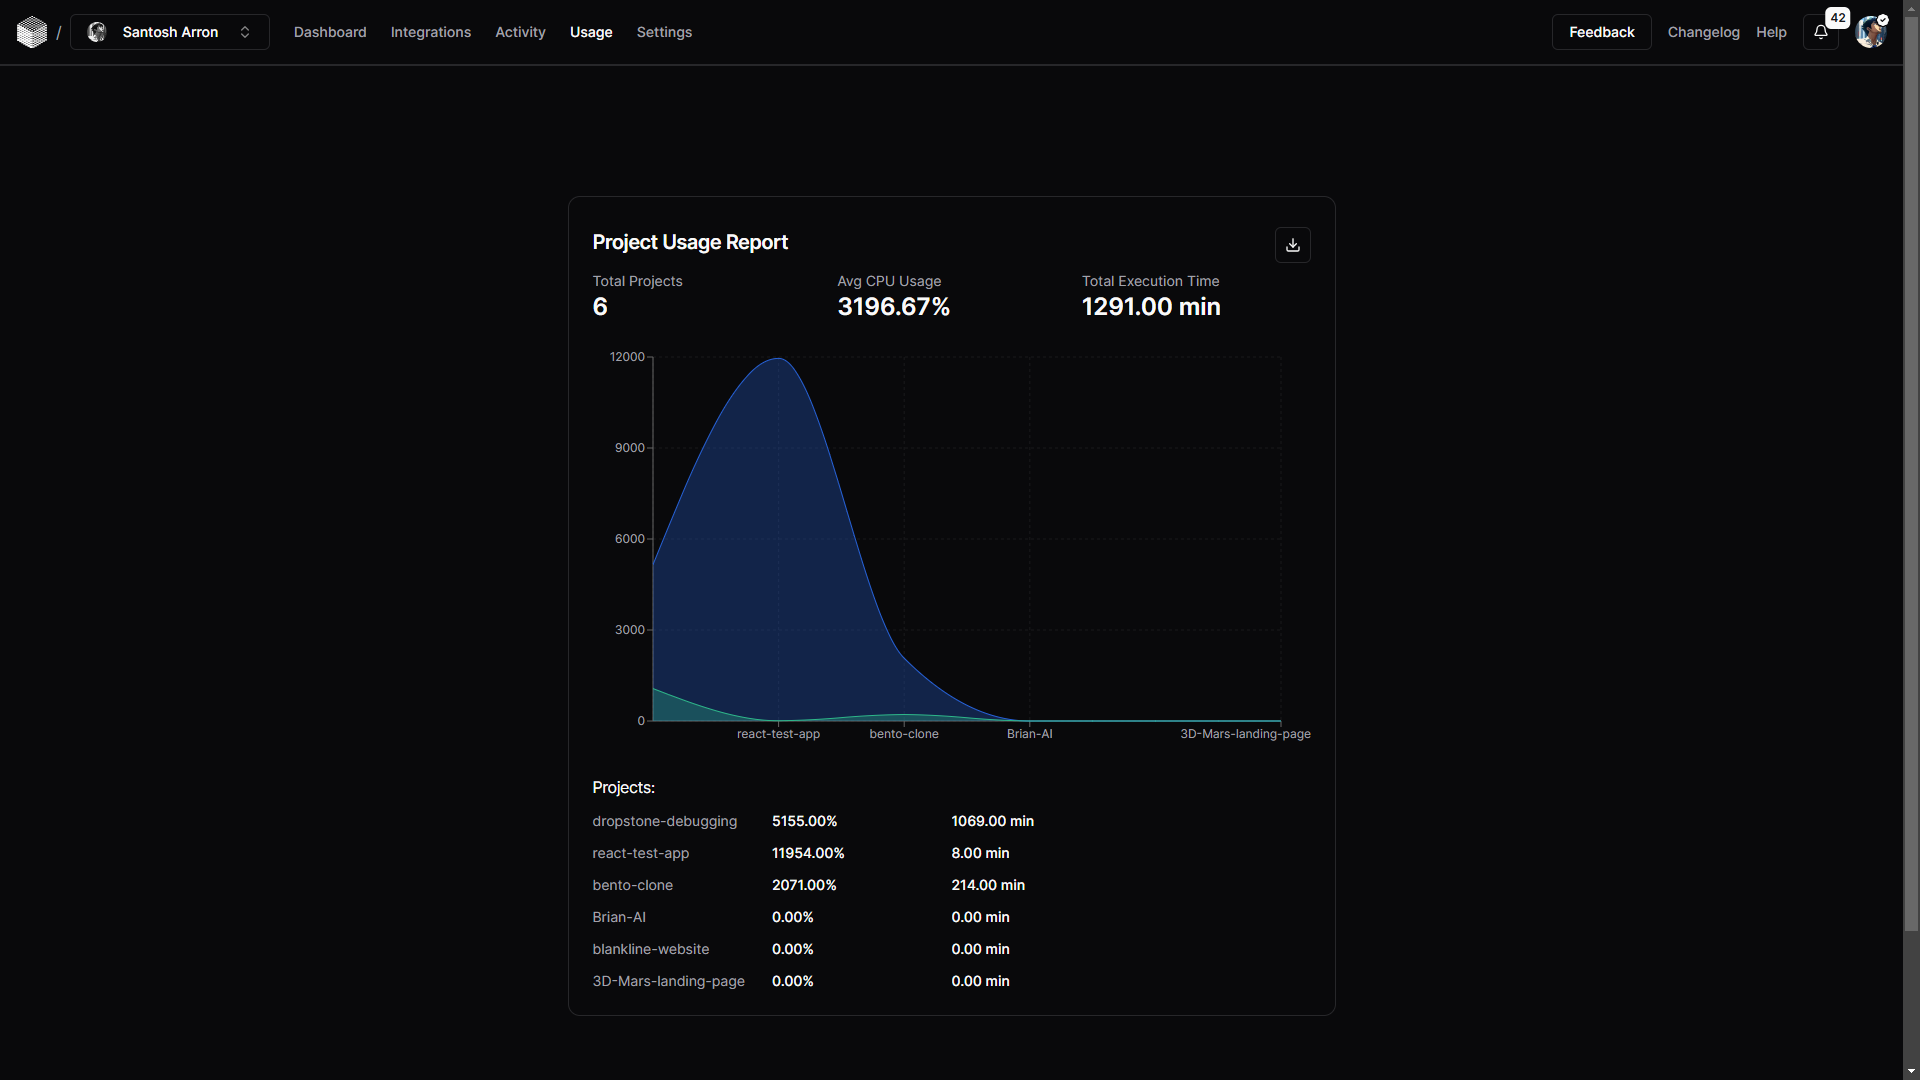Select the 3D-Mars-landing-page project in list
Screen dimensions: 1920x1080
click(x=668, y=981)
